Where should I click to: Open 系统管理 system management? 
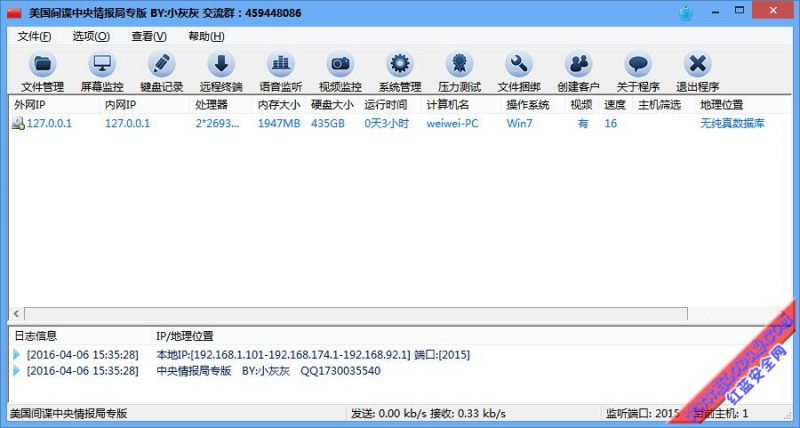400,72
